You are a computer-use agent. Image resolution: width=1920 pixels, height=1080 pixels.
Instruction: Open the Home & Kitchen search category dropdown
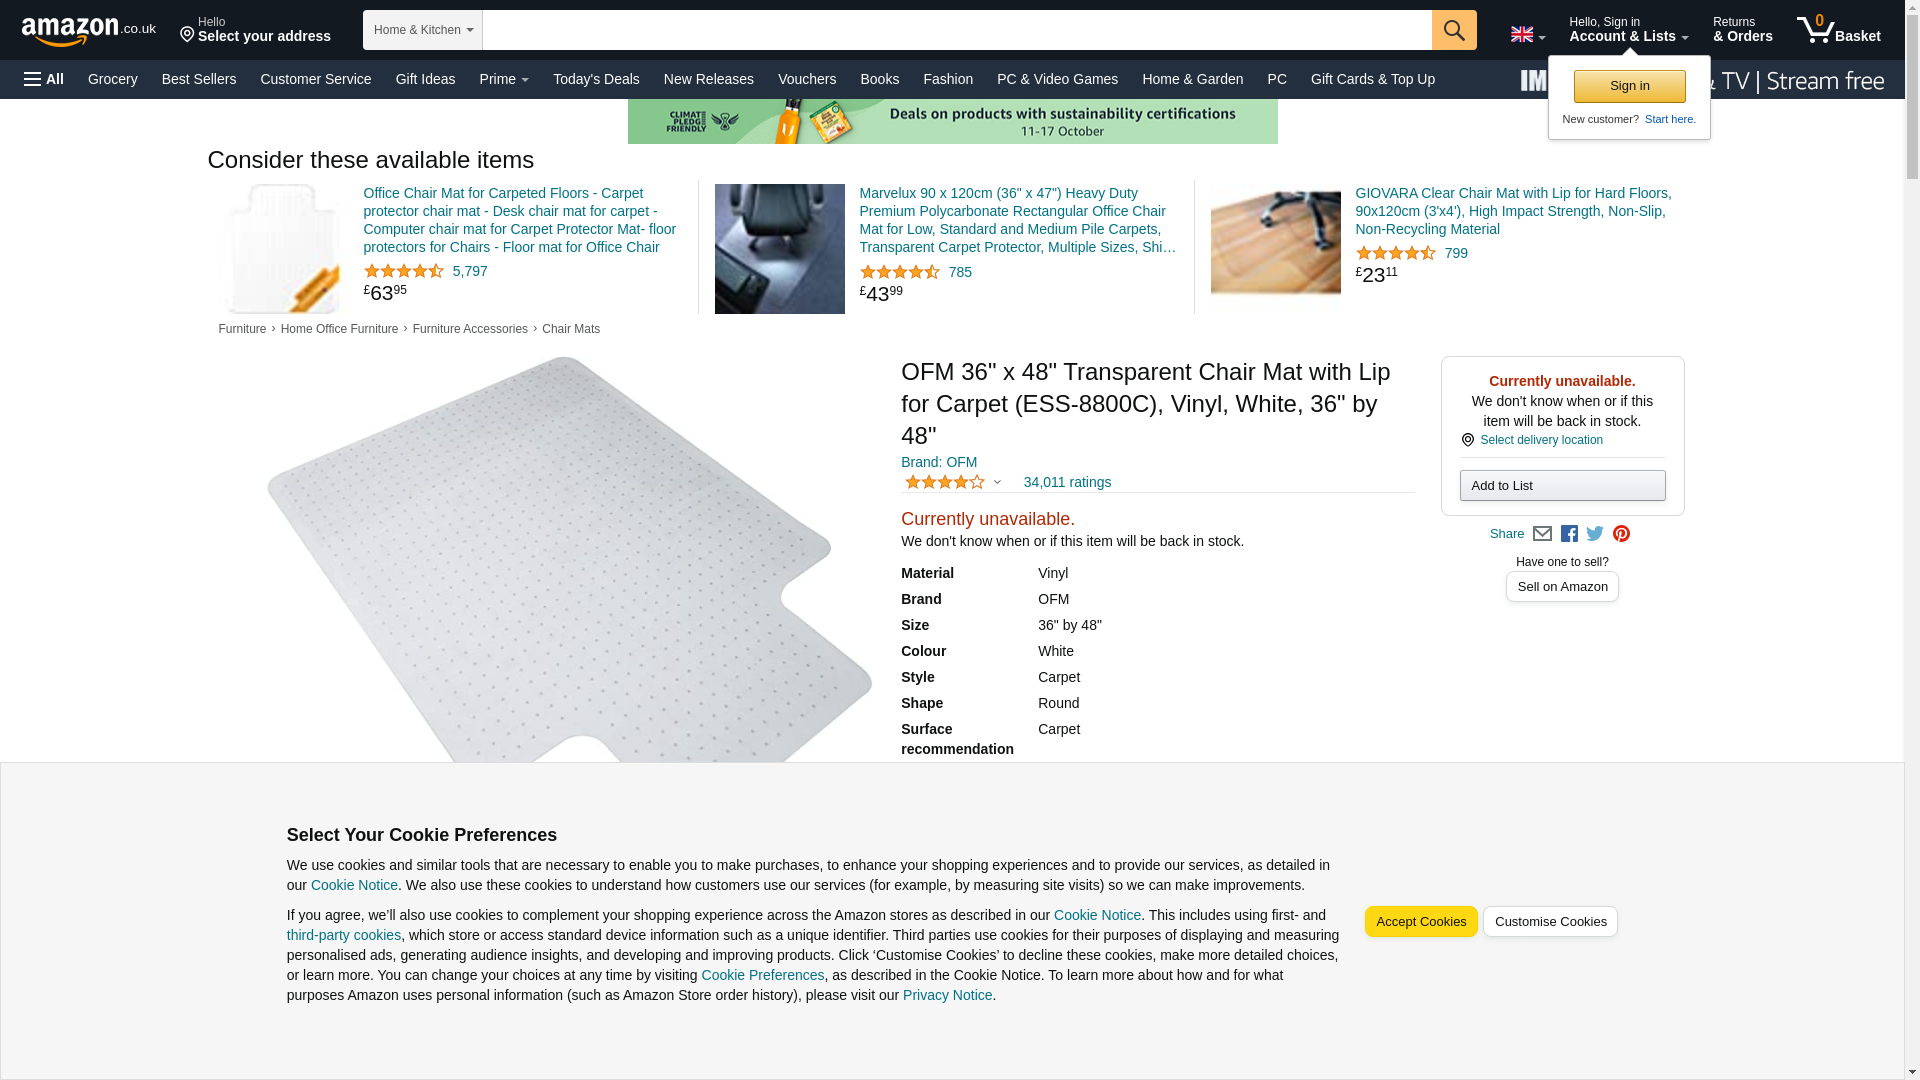point(422,30)
